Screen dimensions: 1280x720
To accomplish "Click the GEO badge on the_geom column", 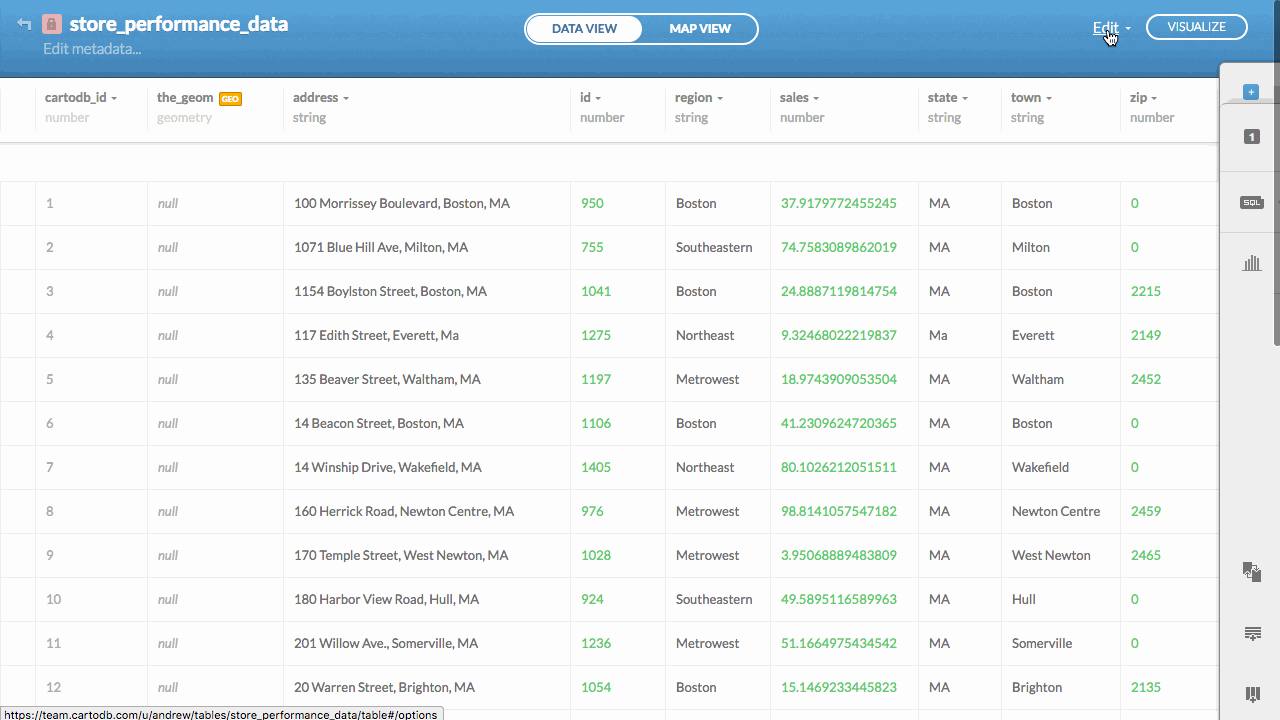I will pyautogui.click(x=230, y=98).
